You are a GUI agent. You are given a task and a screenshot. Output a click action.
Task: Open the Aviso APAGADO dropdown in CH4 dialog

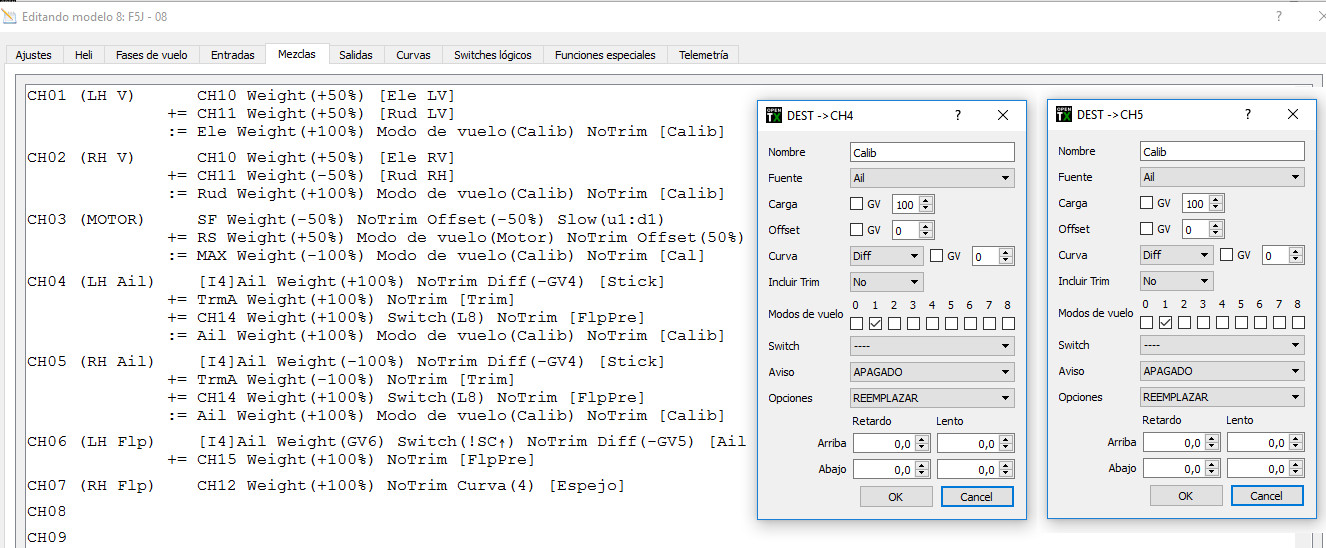[932, 372]
